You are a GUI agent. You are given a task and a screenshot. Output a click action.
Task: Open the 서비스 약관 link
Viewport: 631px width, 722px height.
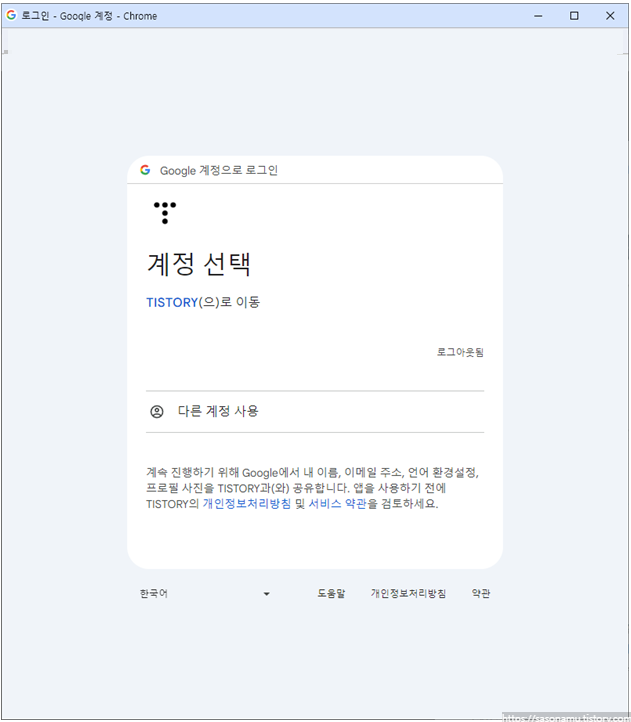point(337,504)
